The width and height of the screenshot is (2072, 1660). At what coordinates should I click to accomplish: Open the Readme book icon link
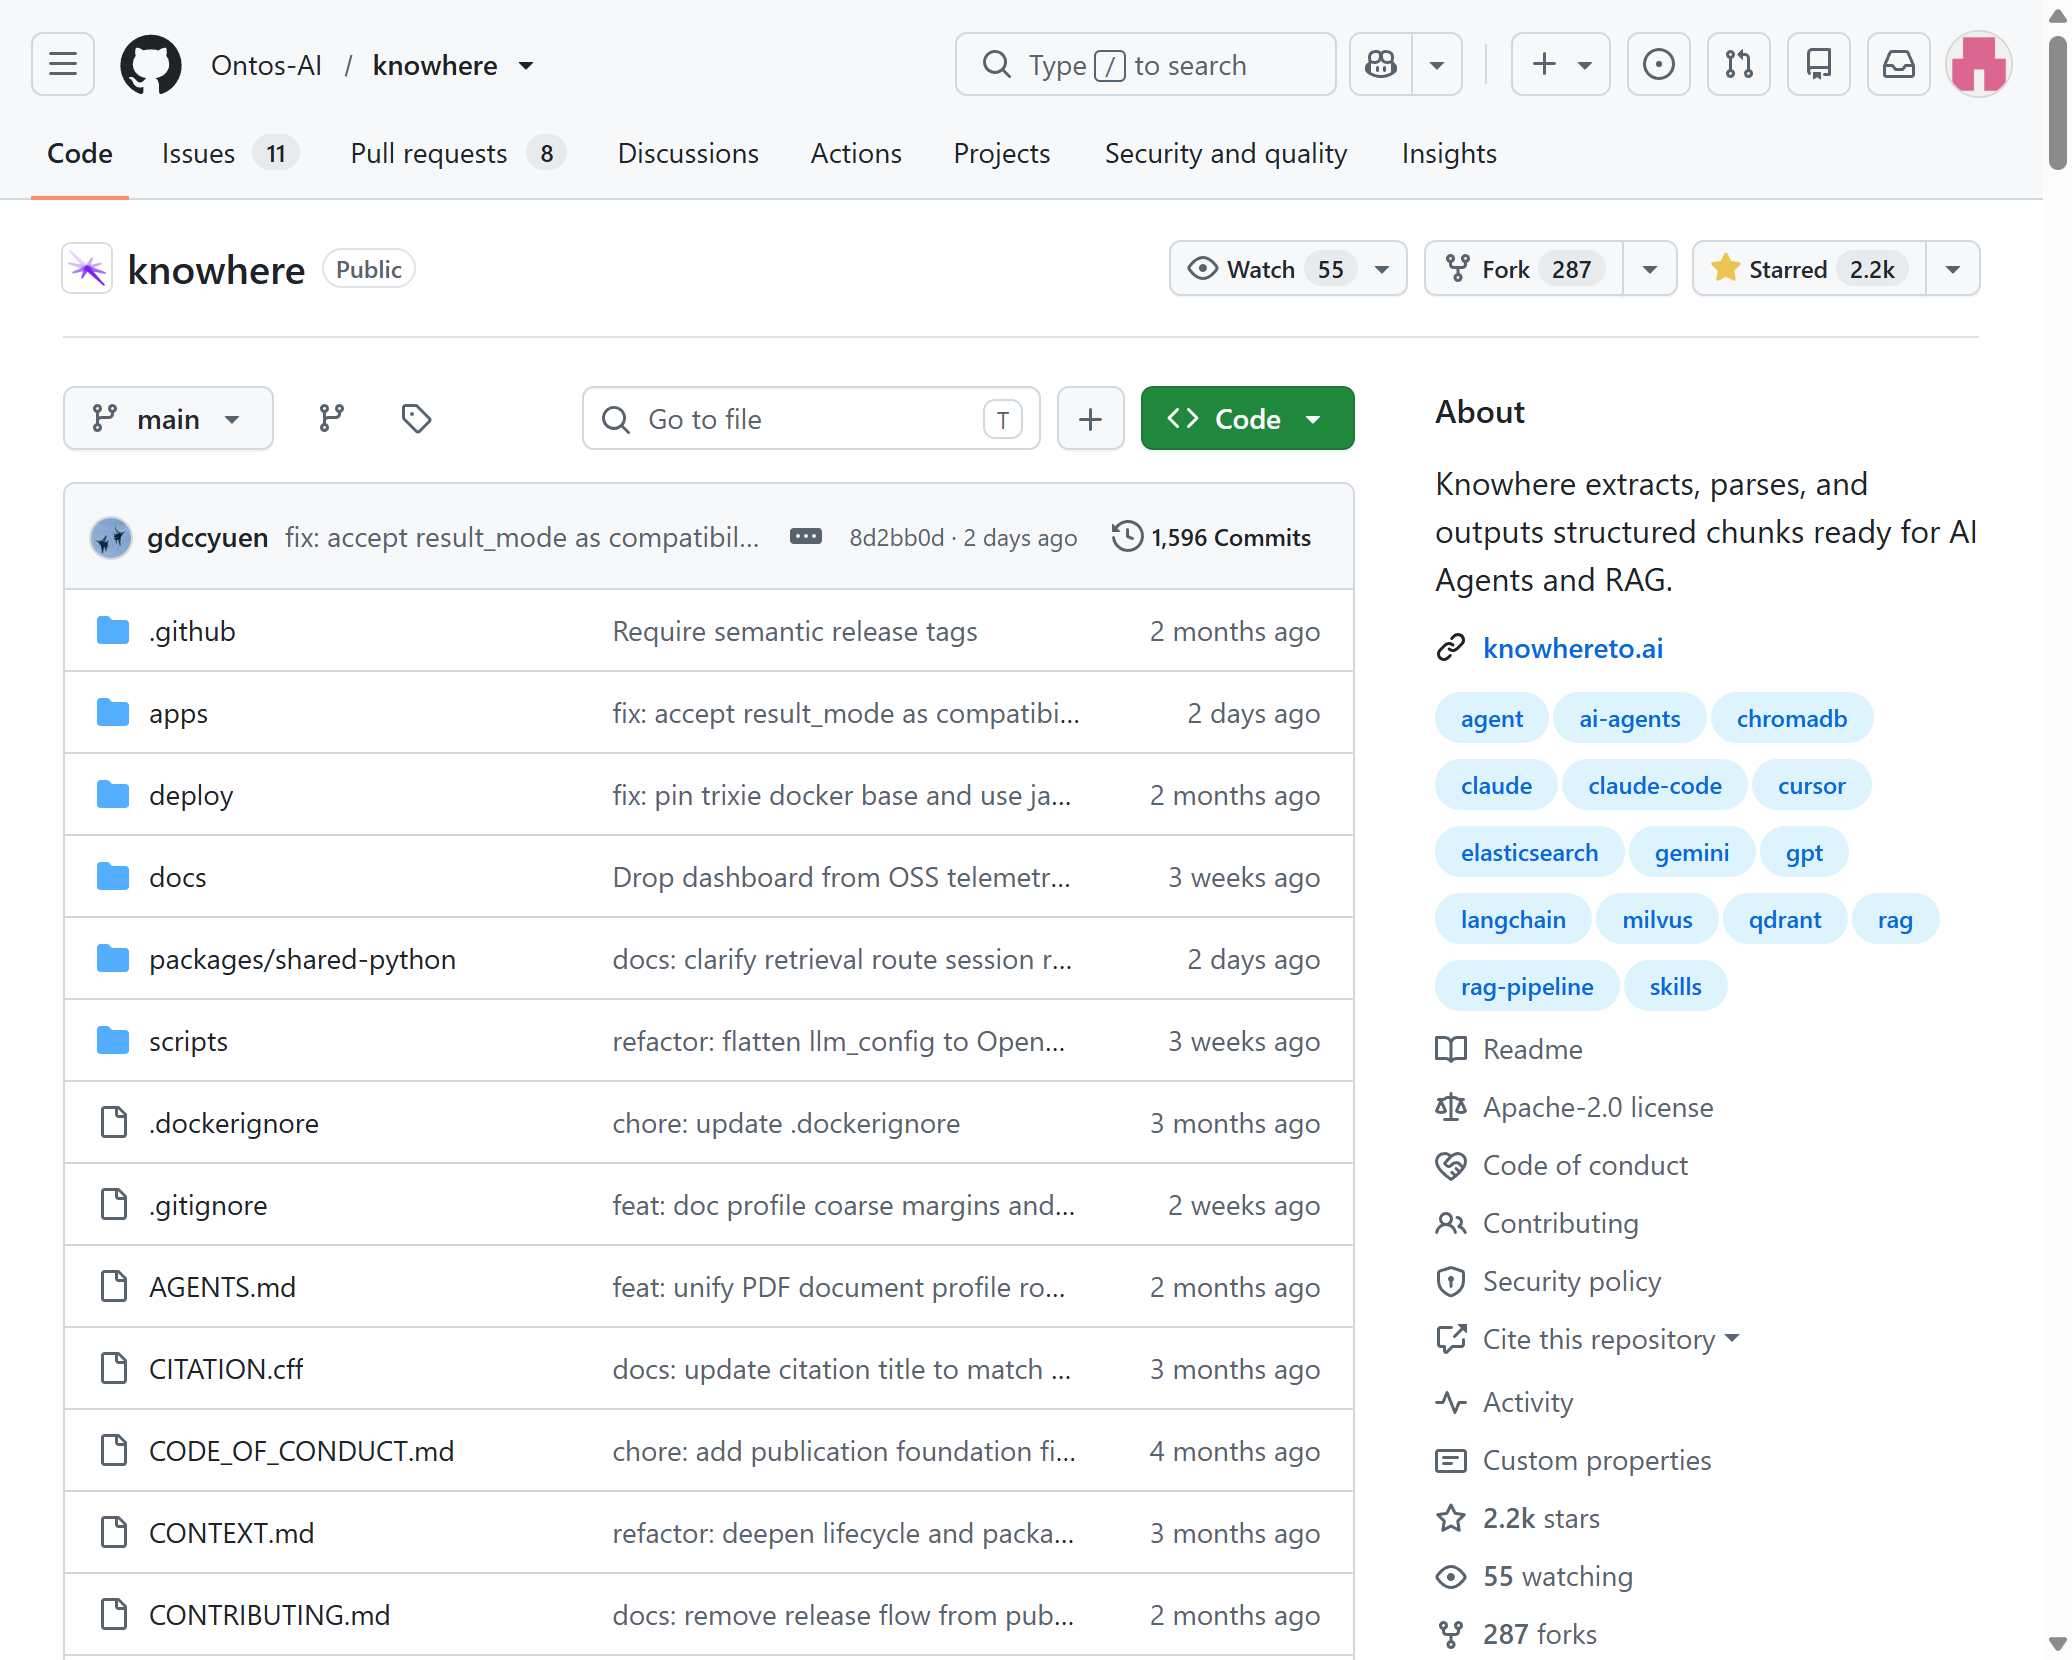[x=1451, y=1049]
